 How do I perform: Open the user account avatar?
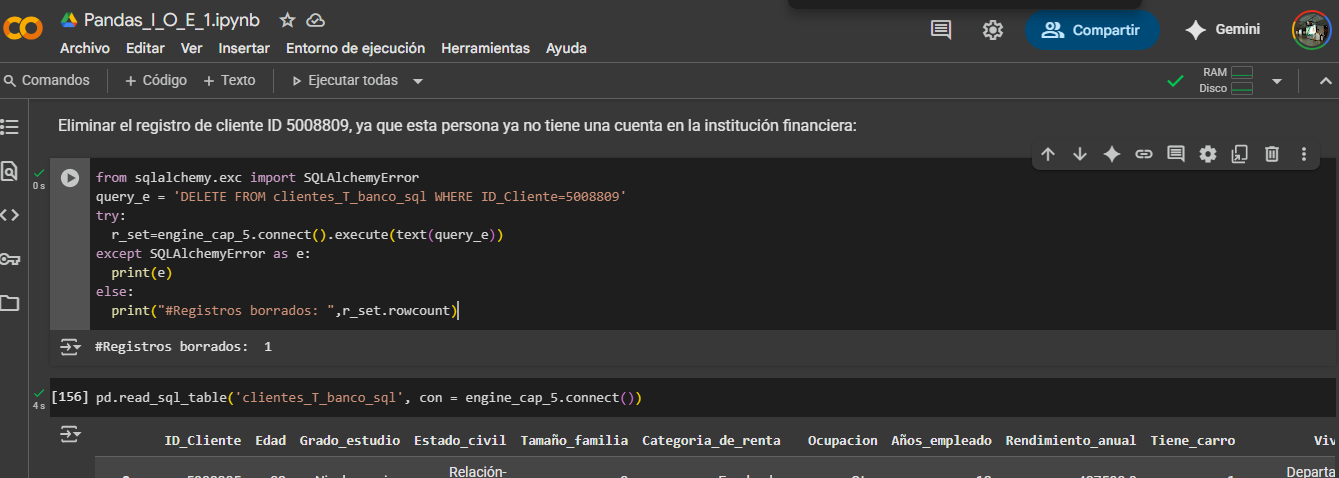(x=1310, y=30)
